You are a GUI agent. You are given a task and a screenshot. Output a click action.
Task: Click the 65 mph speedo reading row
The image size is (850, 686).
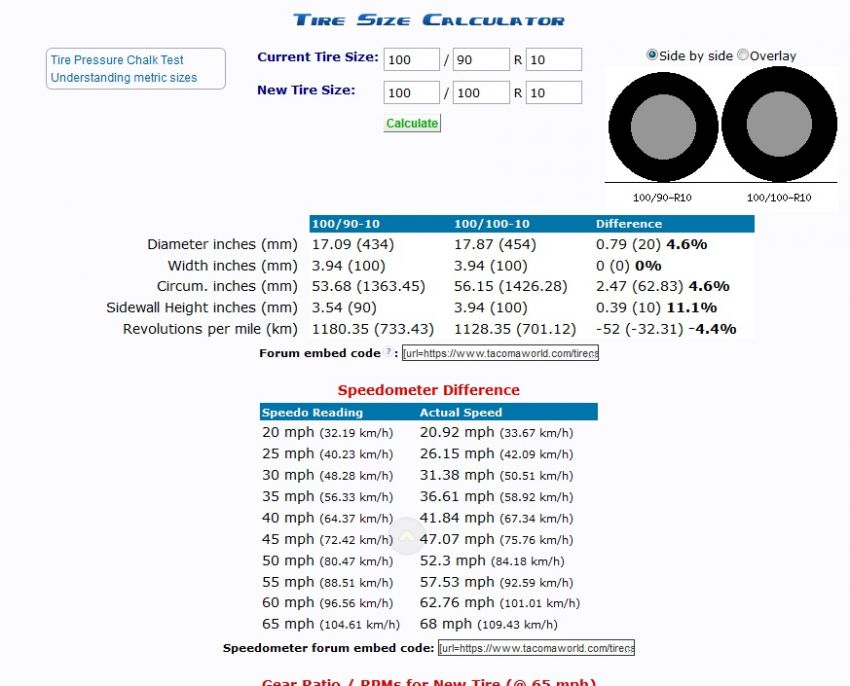pos(331,624)
